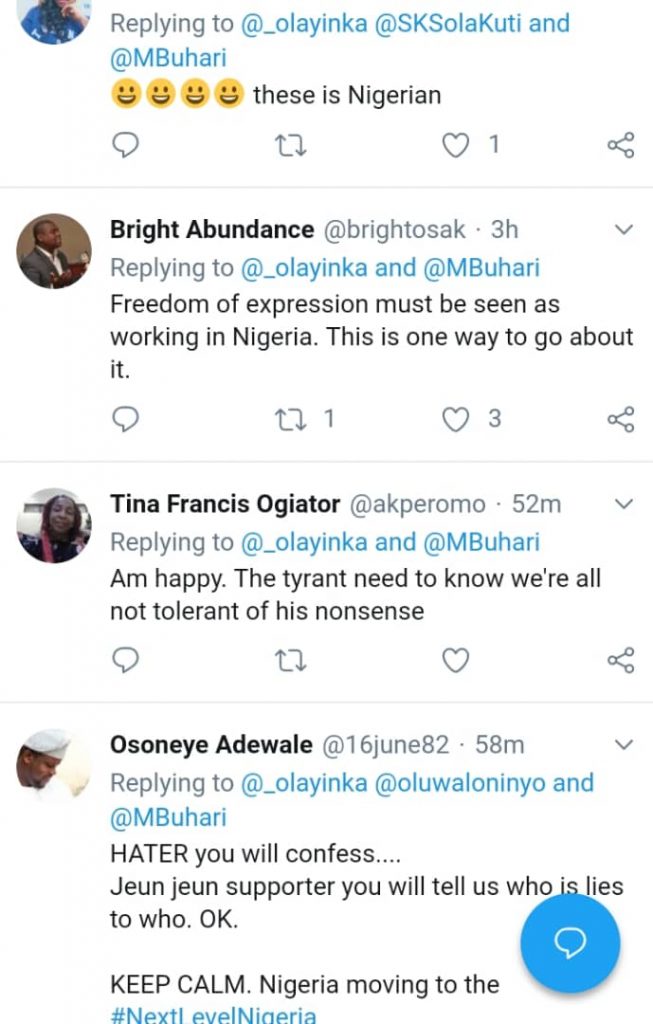Retweet the 'these is Nigerian' tweet
This screenshot has height=1024, width=653.
coord(290,146)
